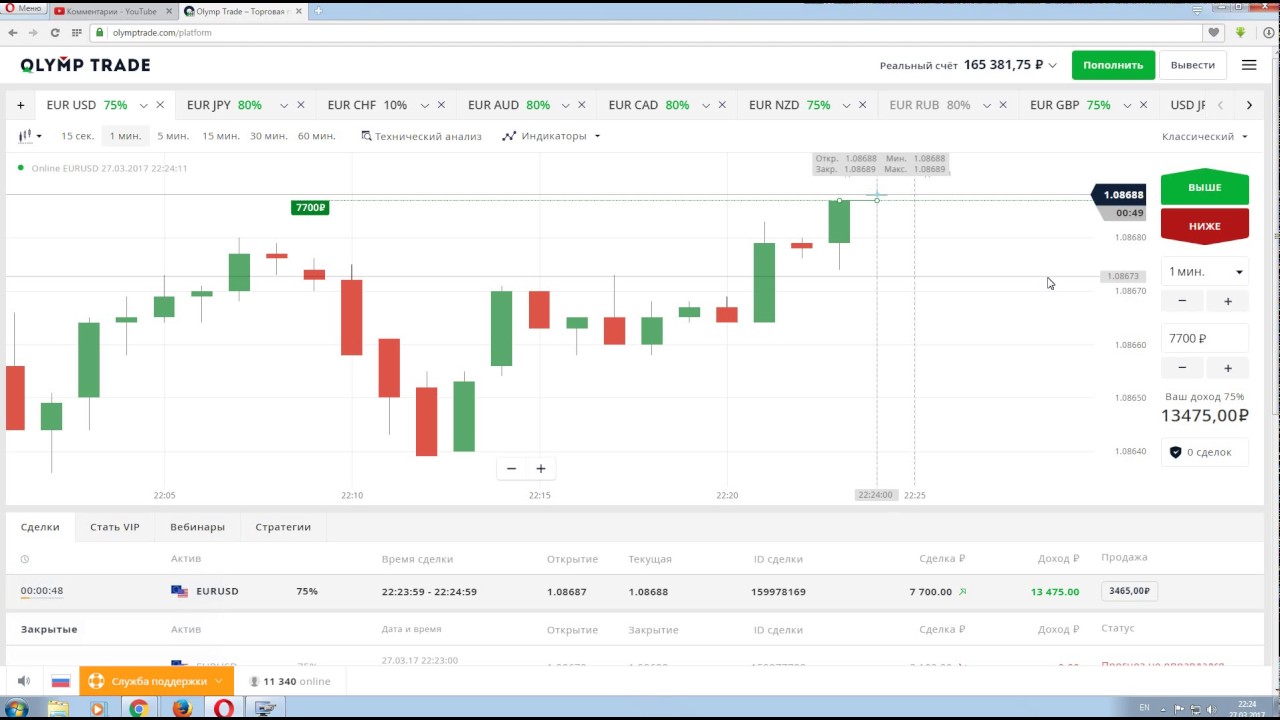Open the Стать VIP tab
Screen dimensions: 1280x720
click(x=115, y=527)
